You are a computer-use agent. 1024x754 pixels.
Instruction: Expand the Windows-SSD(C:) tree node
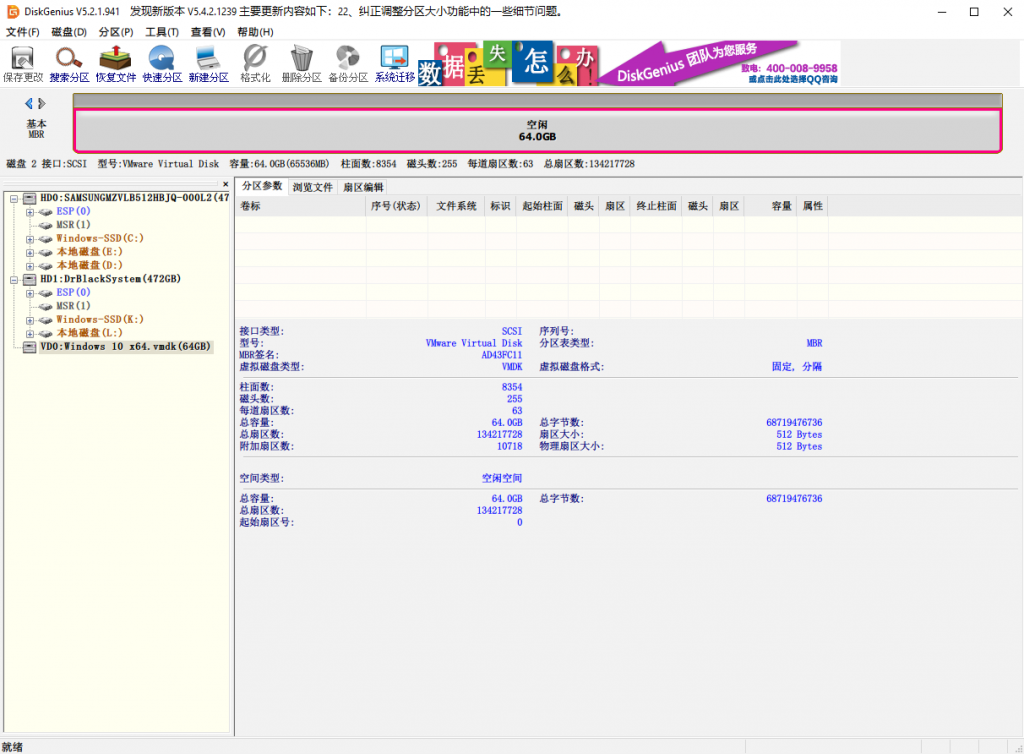(x=29, y=239)
